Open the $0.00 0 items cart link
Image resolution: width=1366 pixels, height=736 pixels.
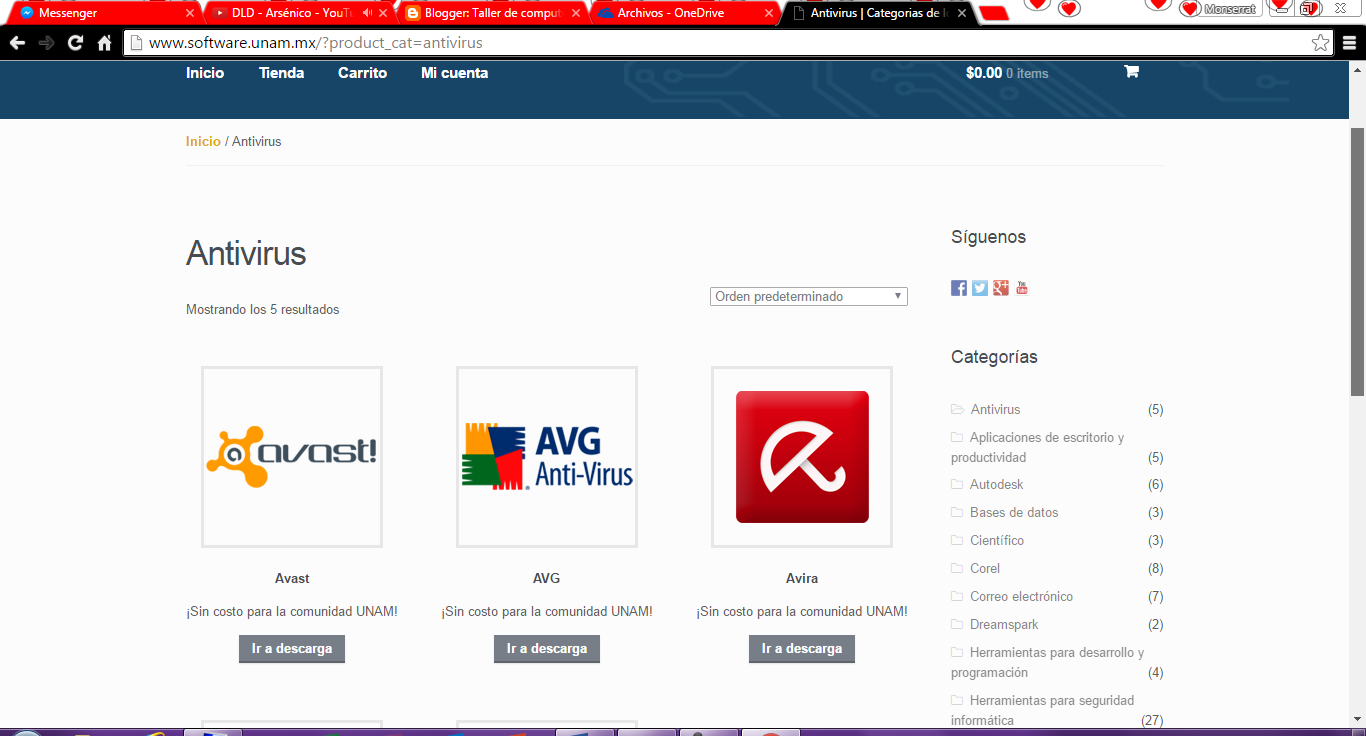tap(1007, 73)
